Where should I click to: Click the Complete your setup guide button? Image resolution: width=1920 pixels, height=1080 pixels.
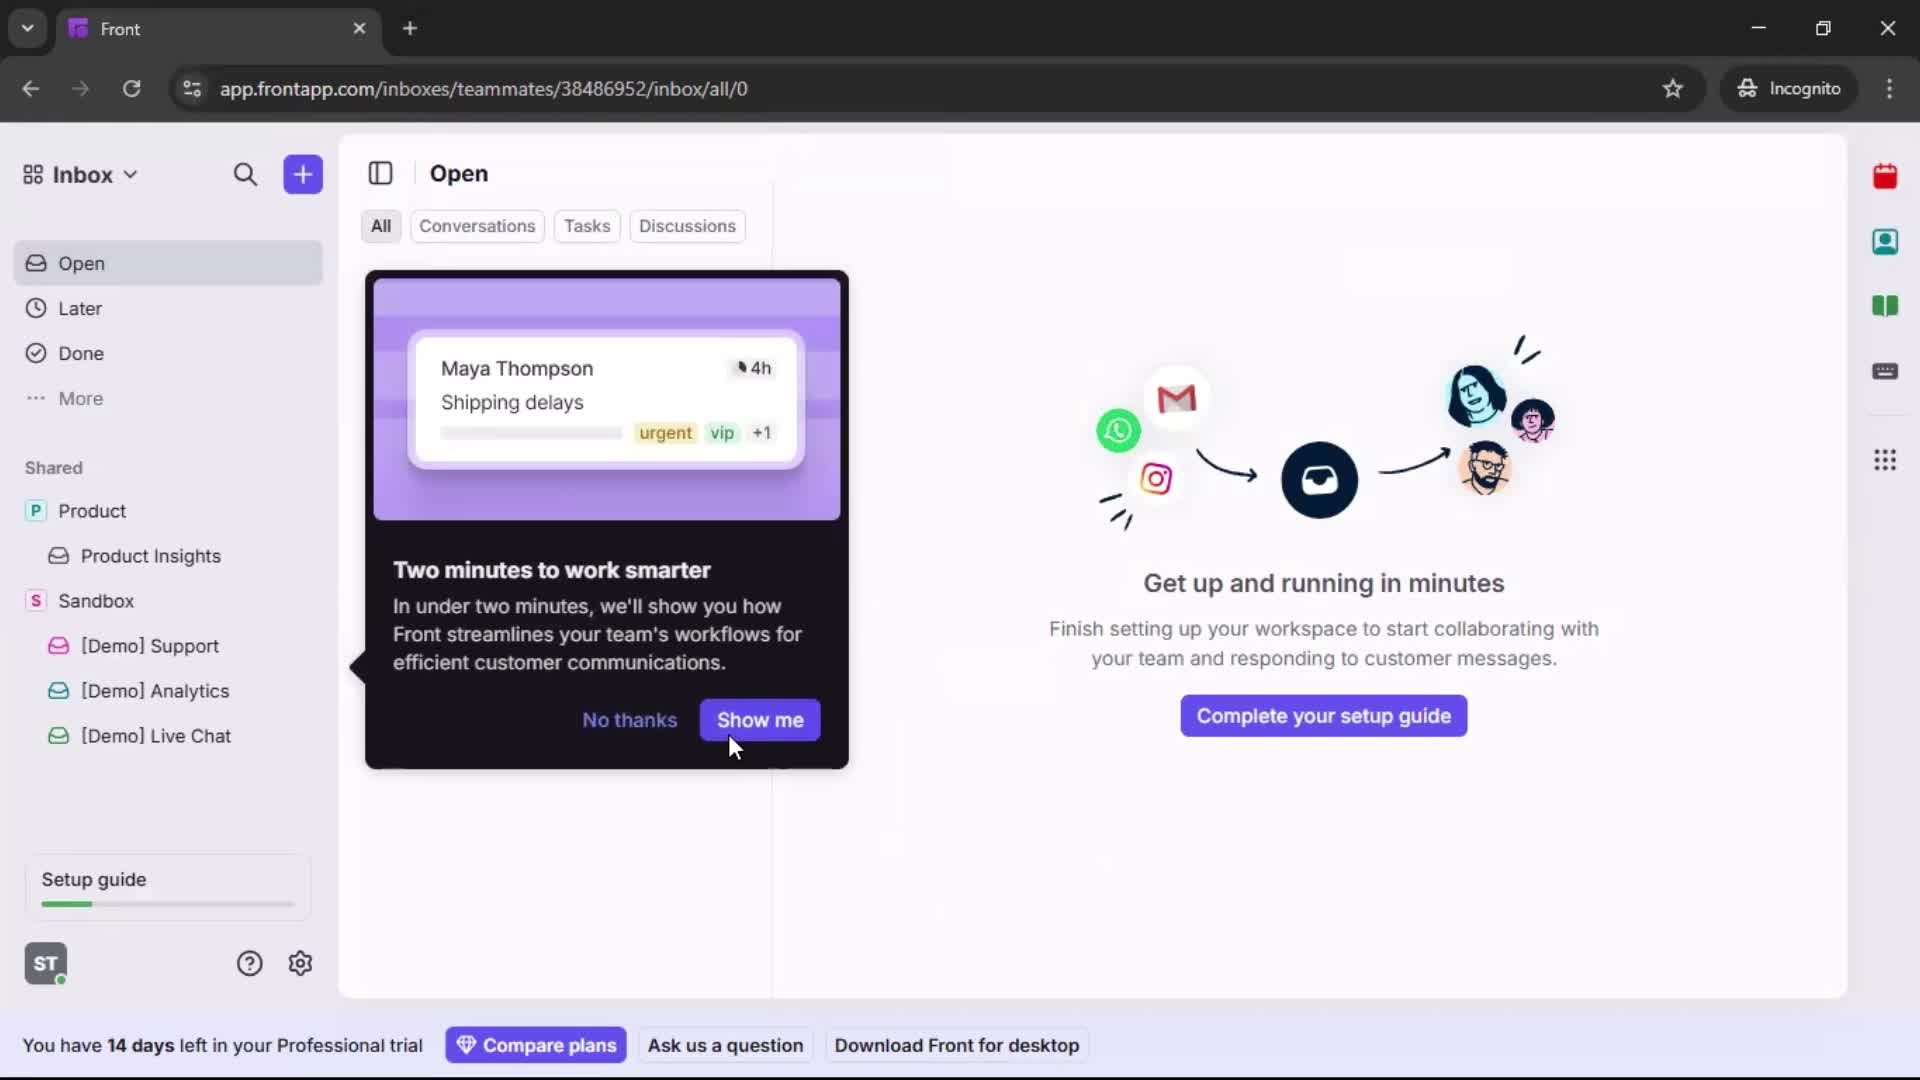(1322, 716)
